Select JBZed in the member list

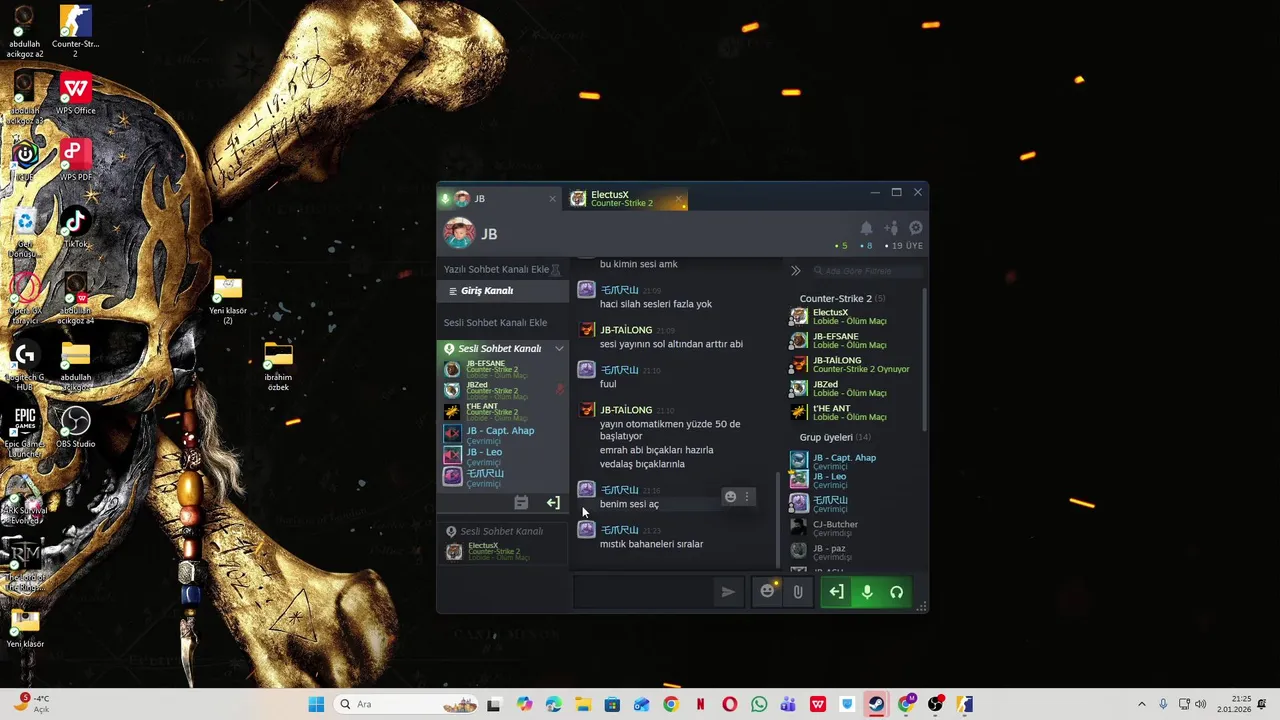point(853,389)
